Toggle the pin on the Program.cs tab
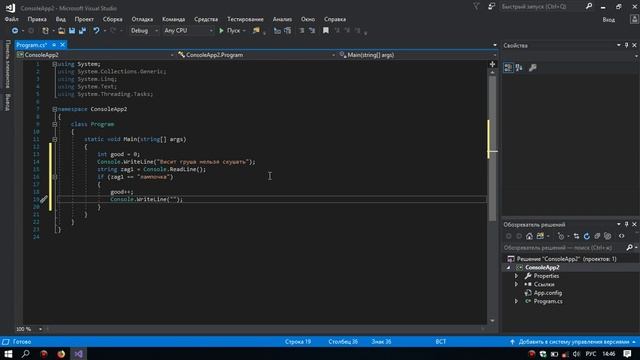The image size is (640, 360). 54,45
